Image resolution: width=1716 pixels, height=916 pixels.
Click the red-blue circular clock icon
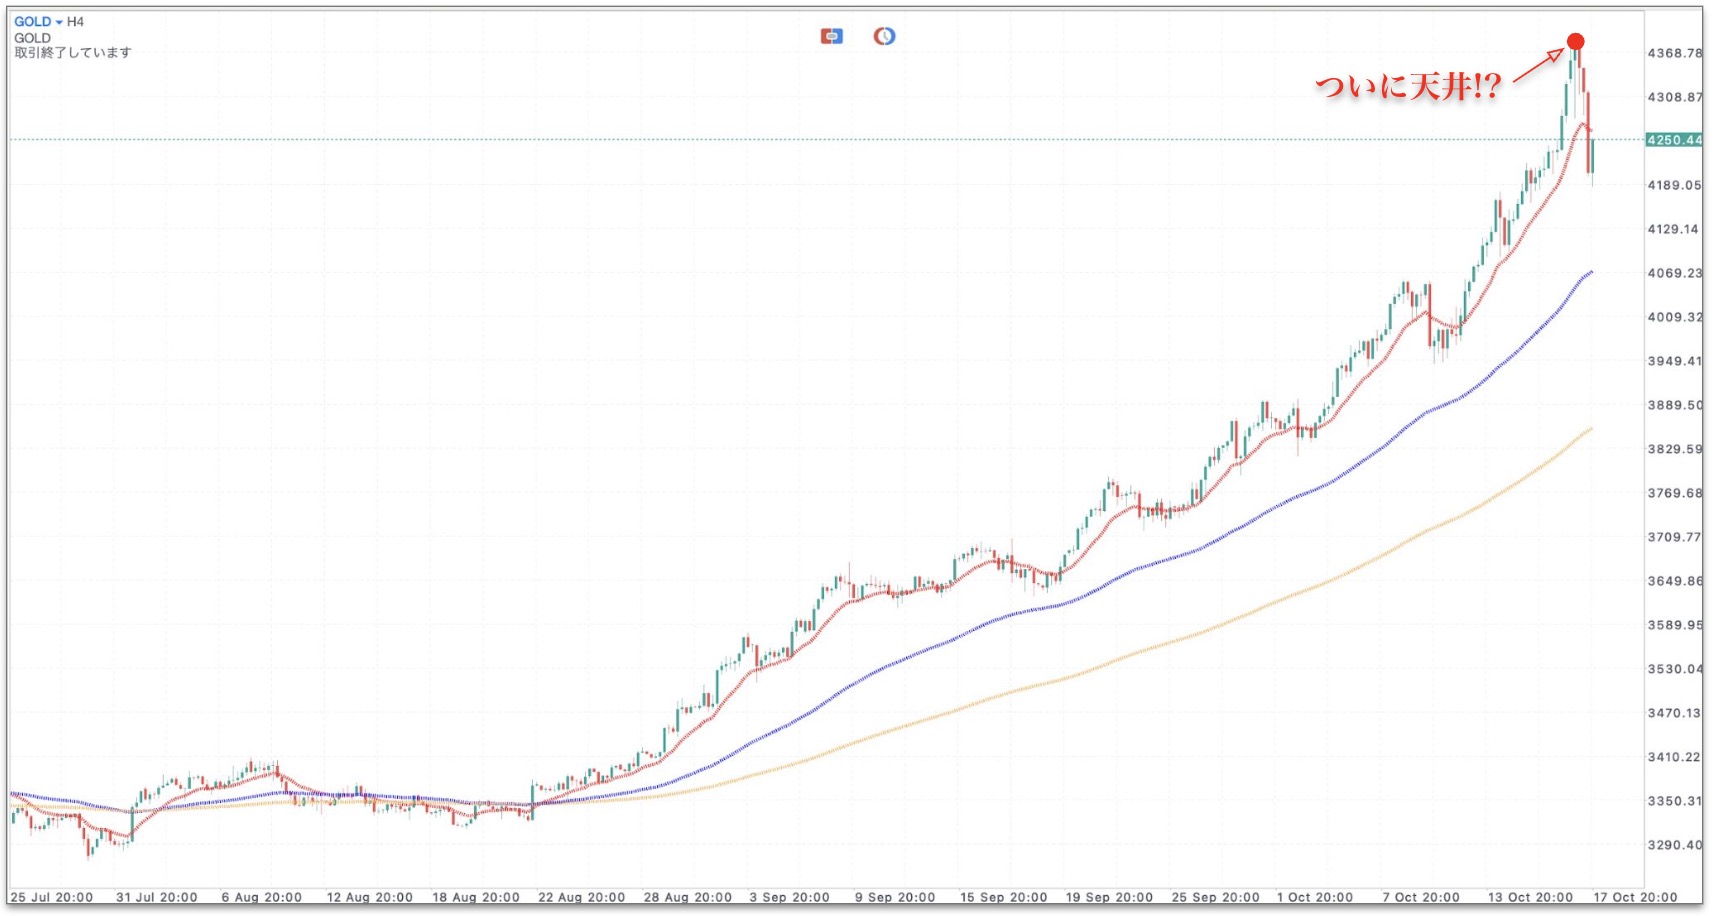click(x=884, y=36)
